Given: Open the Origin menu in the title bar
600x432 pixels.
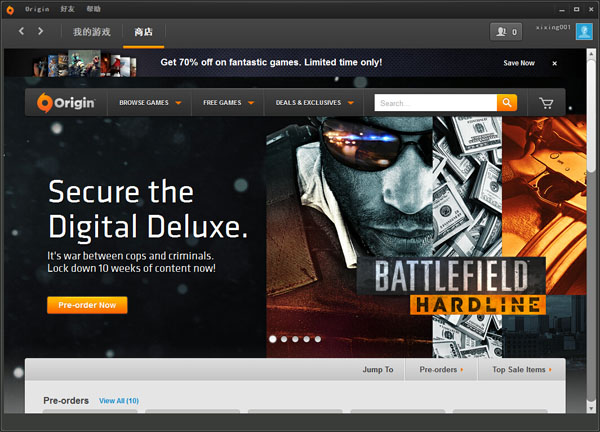Looking at the screenshot, I should 37,9.
